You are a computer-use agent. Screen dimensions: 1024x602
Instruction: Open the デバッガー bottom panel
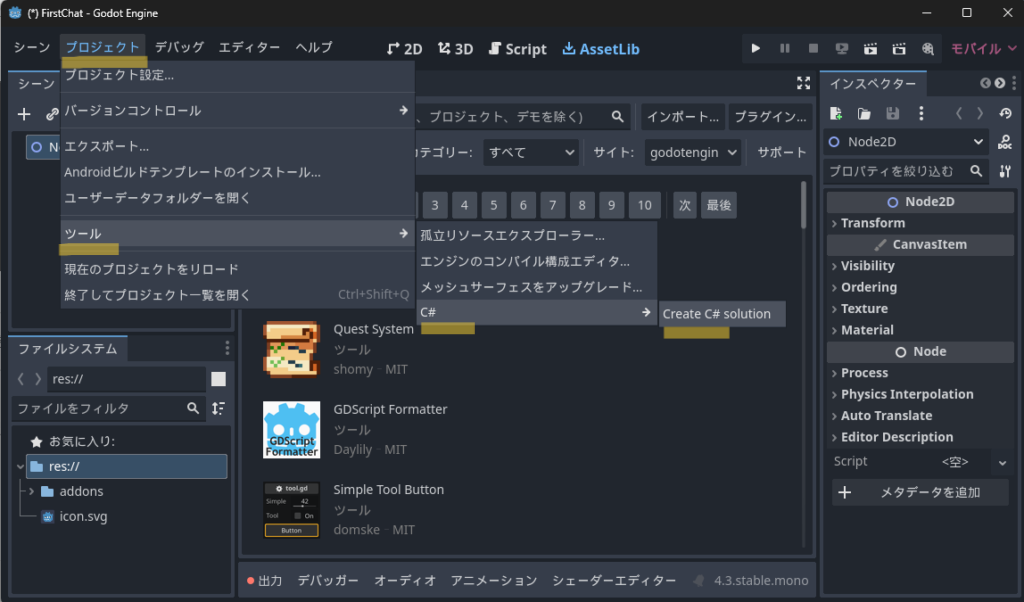click(328, 580)
